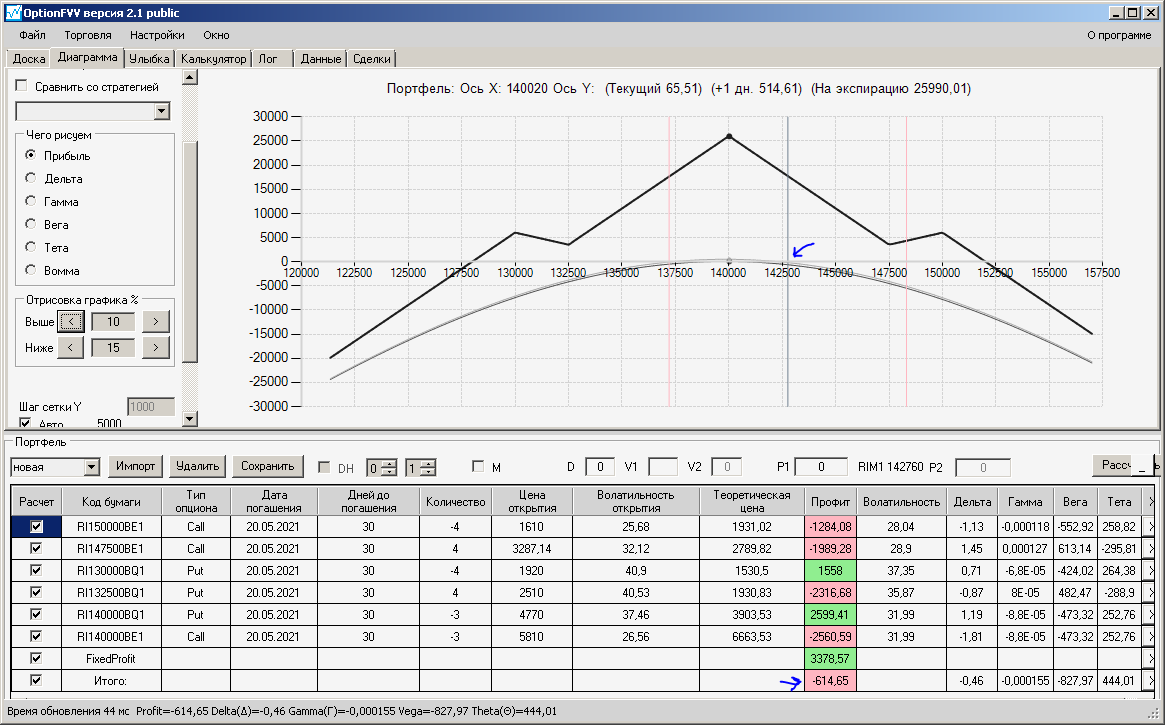This screenshot has width=1165, height=725.
Task: Click the 'Тета' column header
Action: [x=1119, y=501]
